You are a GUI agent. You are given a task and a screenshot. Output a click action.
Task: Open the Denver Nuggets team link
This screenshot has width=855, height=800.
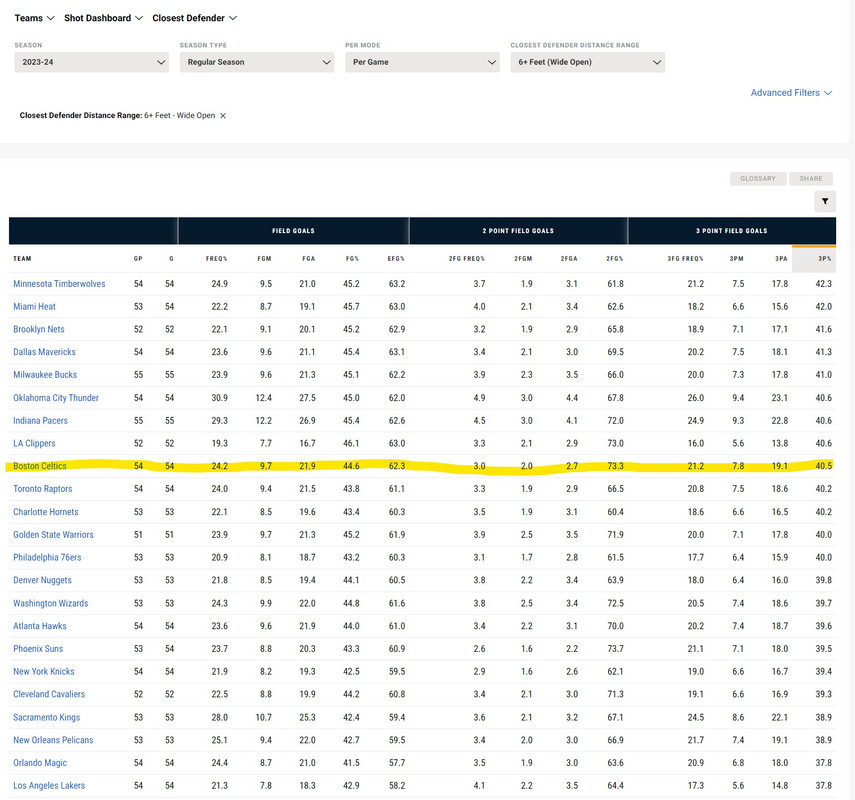pos(43,580)
